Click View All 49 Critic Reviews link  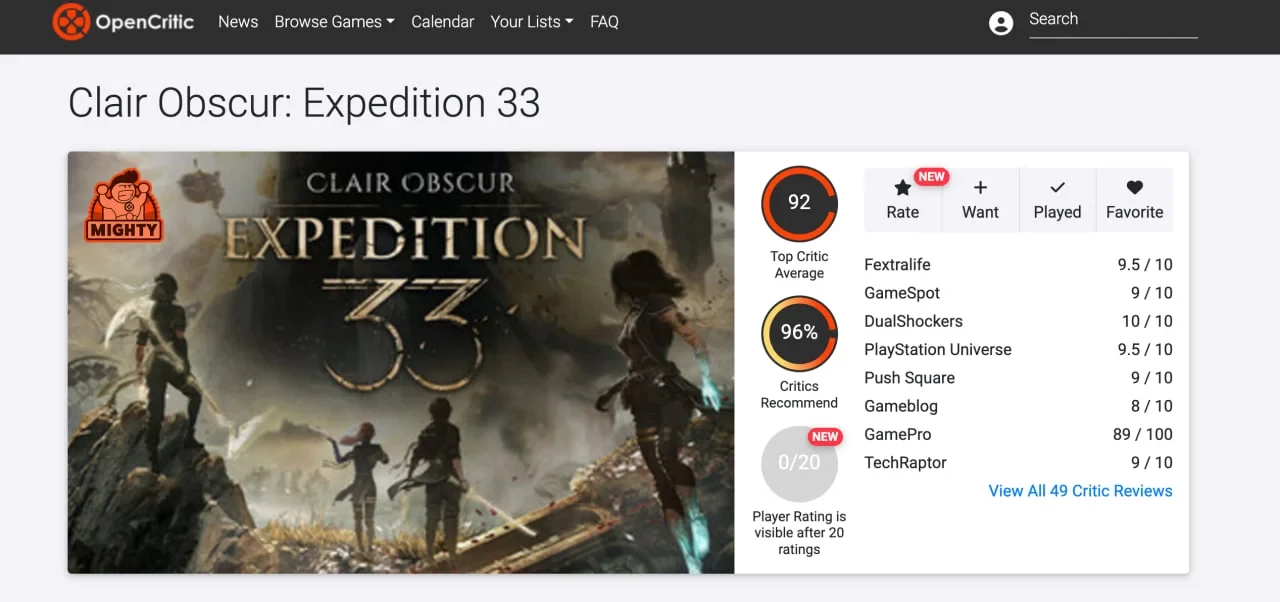(1080, 491)
